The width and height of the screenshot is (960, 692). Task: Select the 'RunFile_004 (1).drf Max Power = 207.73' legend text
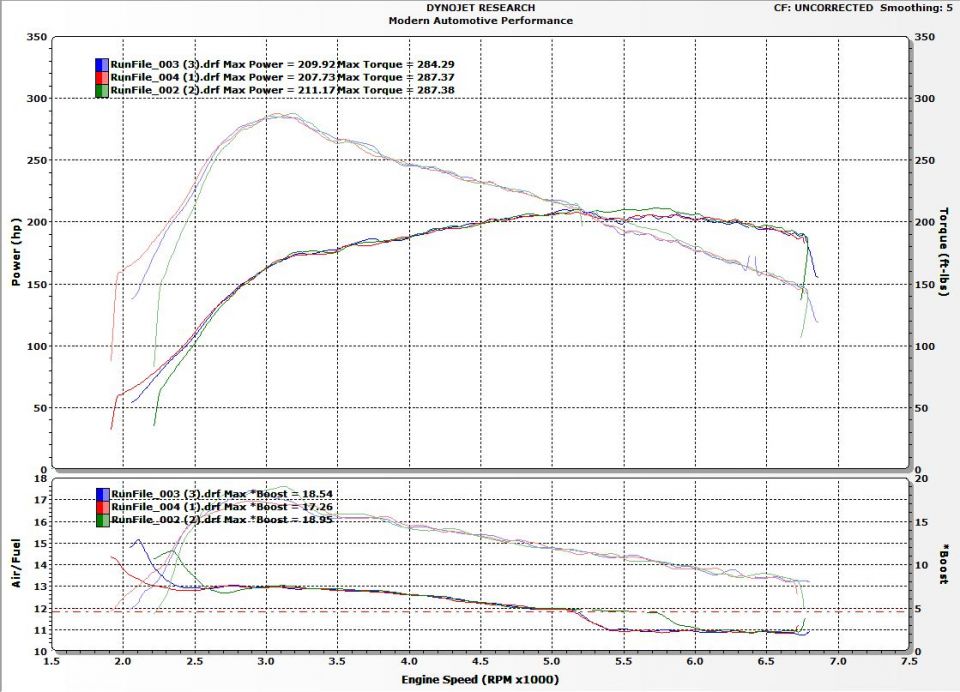(x=223, y=77)
